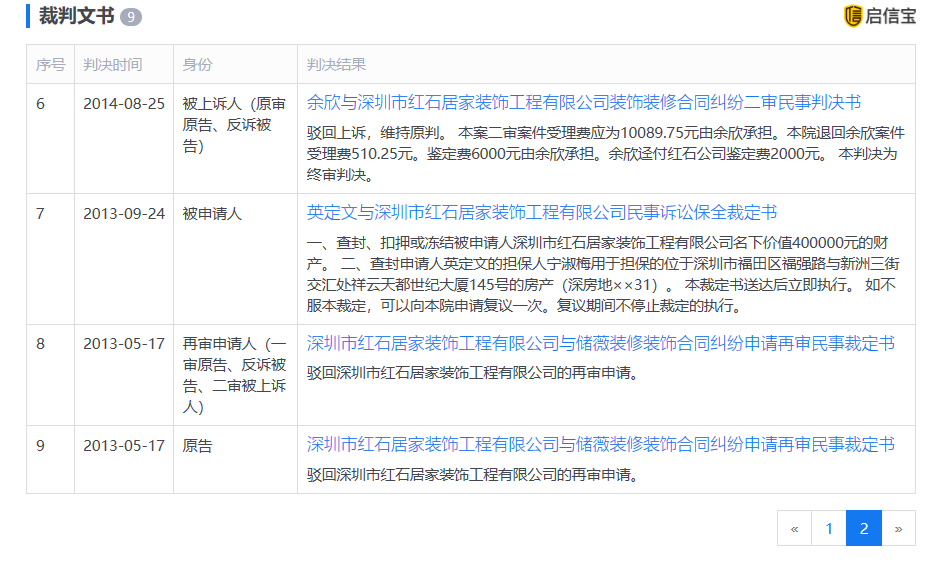The width and height of the screenshot is (935, 565).
Task: Click the 原告 identity cell in row 9
Action: pos(197,446)
